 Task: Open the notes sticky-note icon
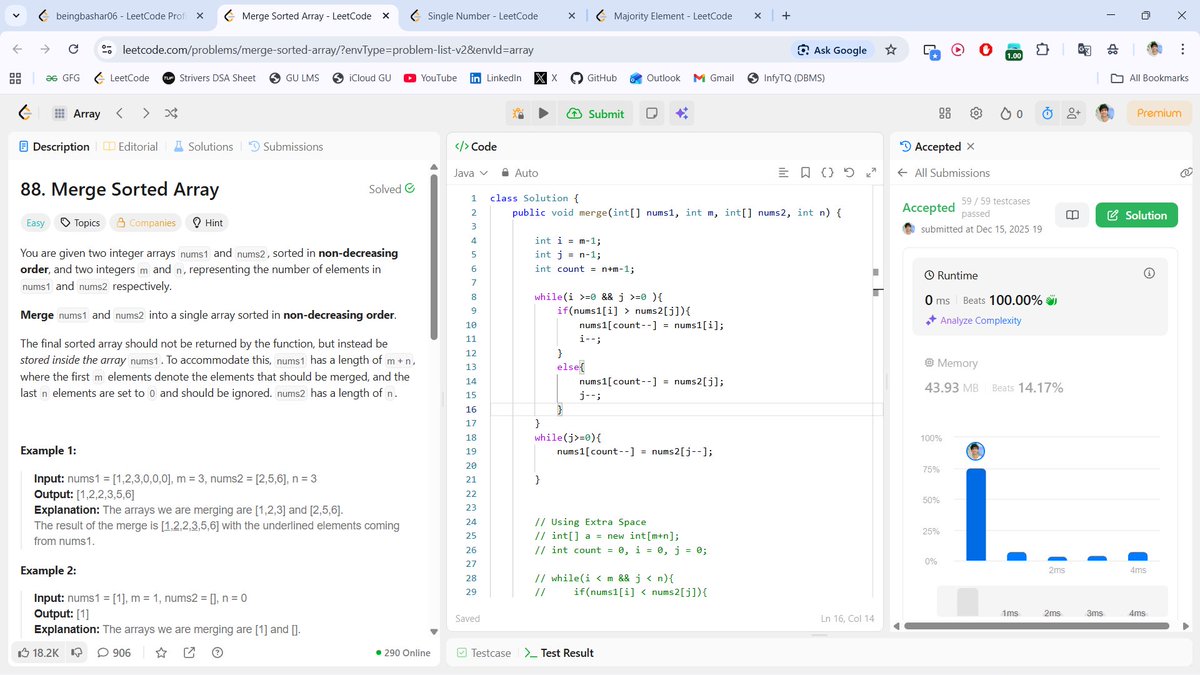click(x=651, y=114)
